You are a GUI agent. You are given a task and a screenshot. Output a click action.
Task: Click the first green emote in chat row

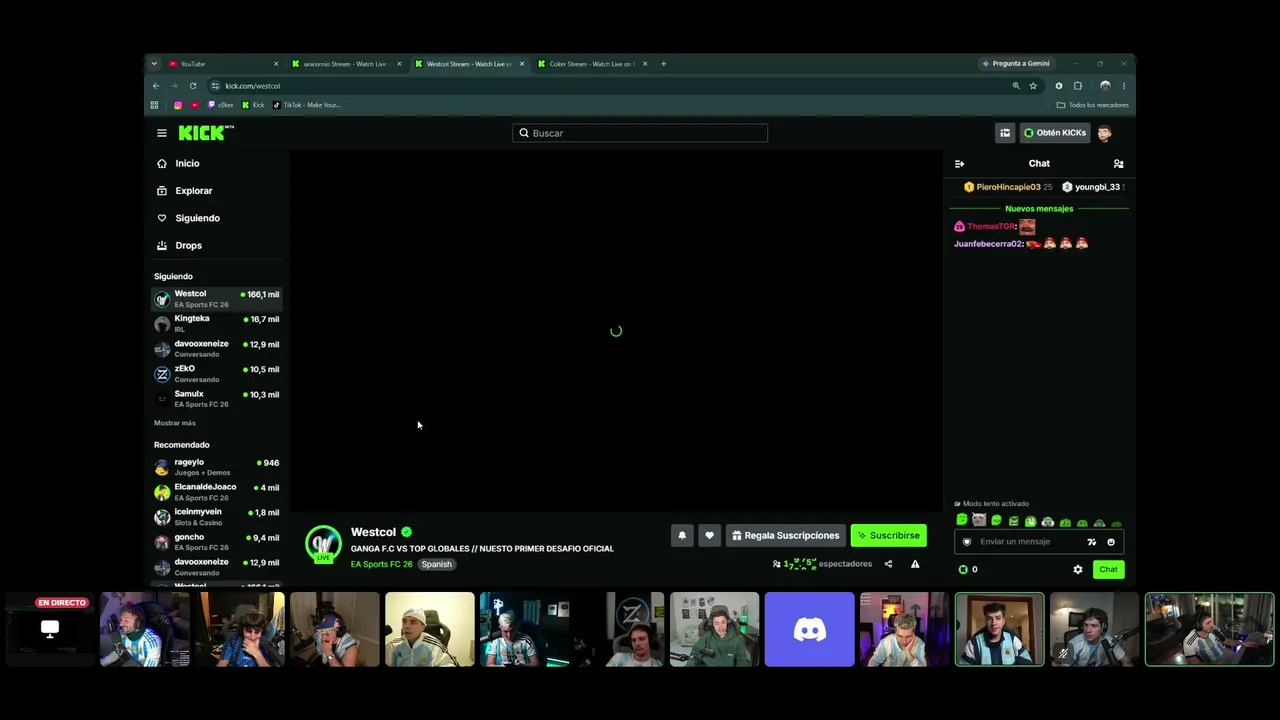pos(962,520)
